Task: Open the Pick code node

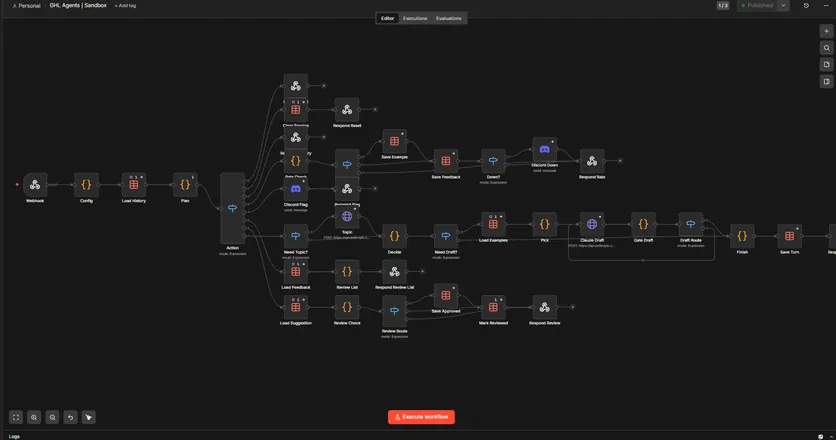Action: [544, 224]
